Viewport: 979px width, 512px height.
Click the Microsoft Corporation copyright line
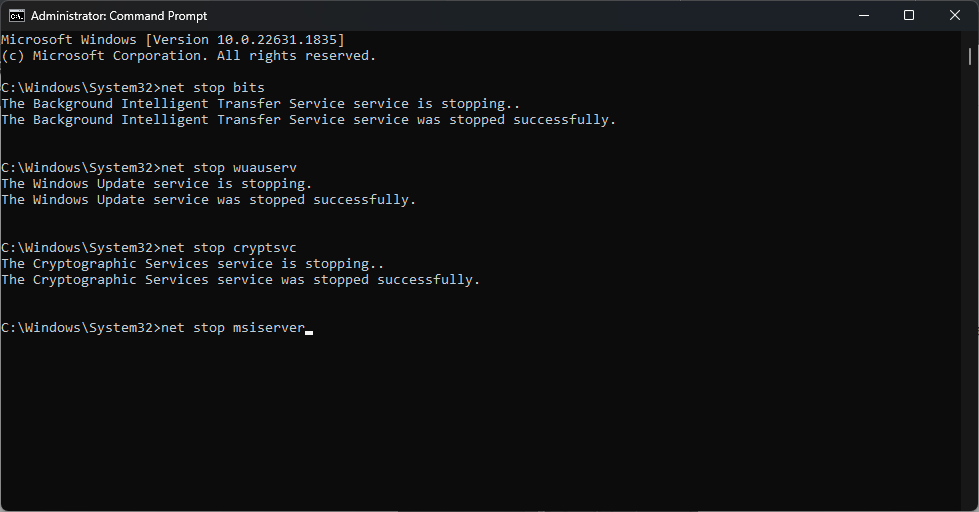(x=189, y=55)
